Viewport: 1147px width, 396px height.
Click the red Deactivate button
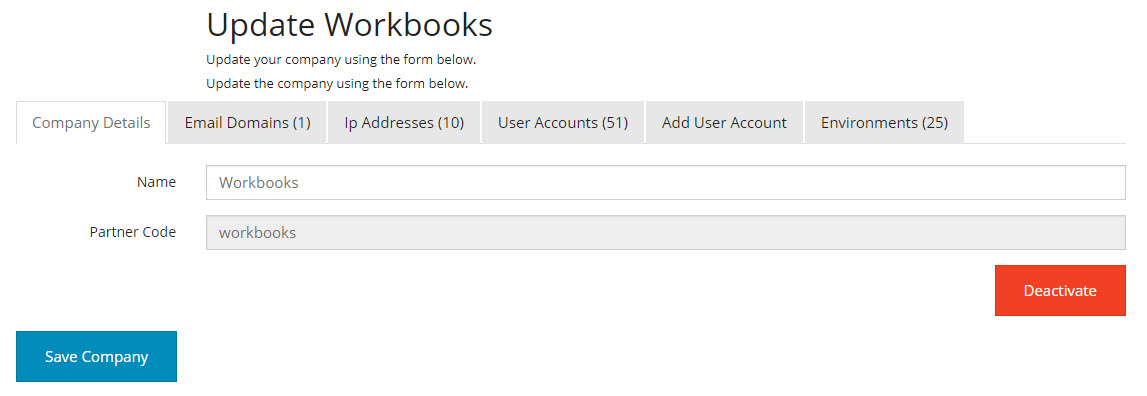1060,291
